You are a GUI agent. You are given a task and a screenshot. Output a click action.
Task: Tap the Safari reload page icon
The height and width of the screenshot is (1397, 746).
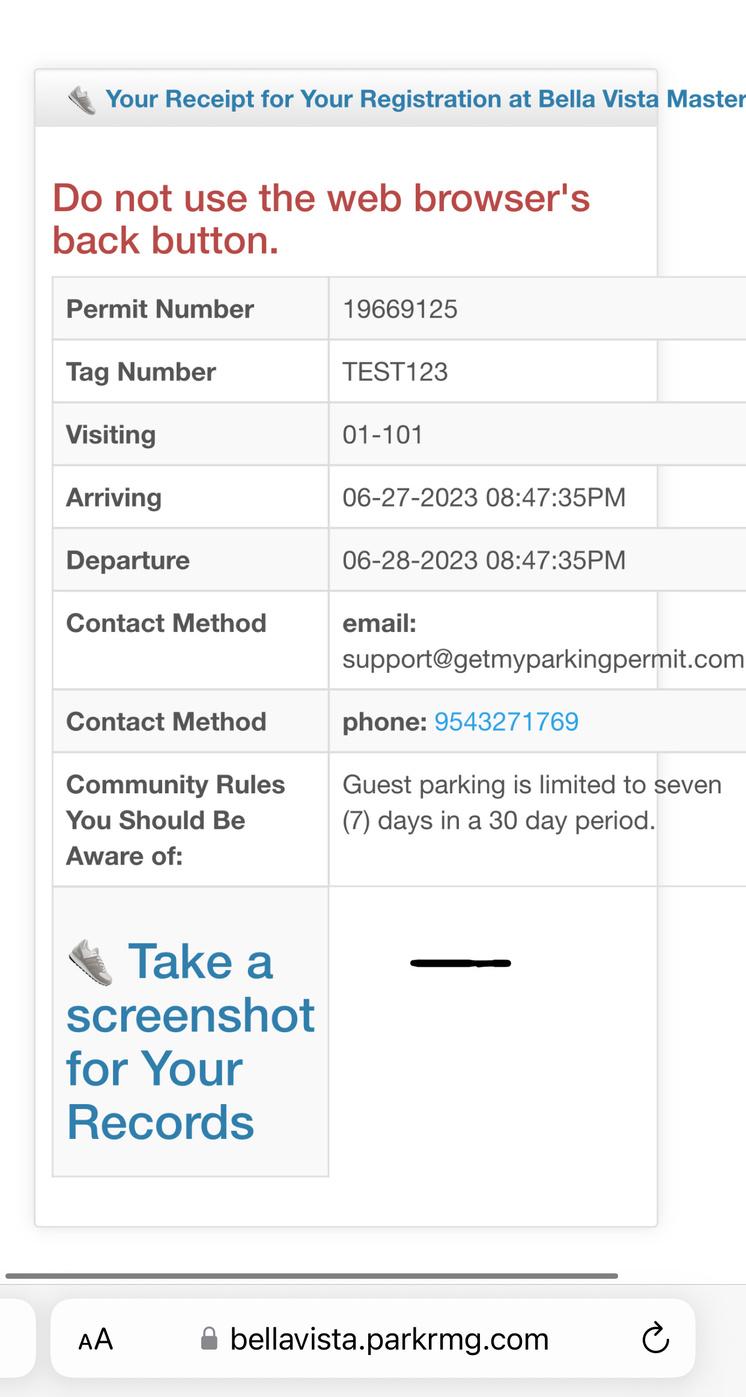coord(655,1338)
